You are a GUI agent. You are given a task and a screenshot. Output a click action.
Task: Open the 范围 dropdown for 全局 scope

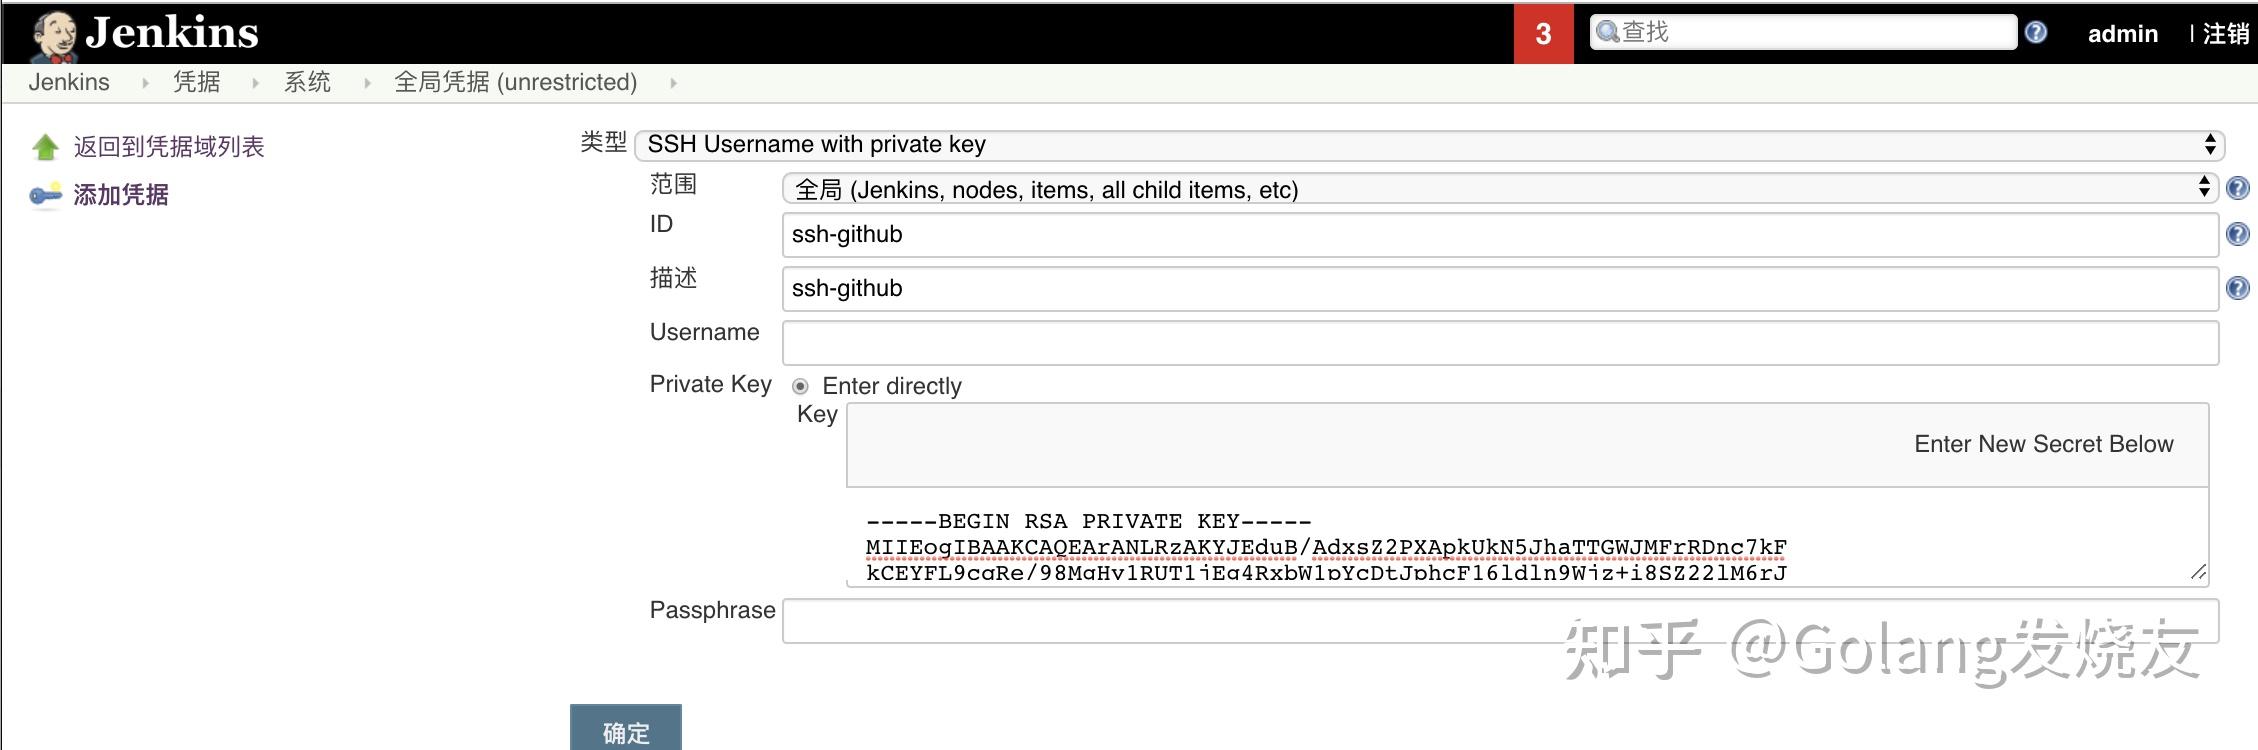coord(1400,188)
